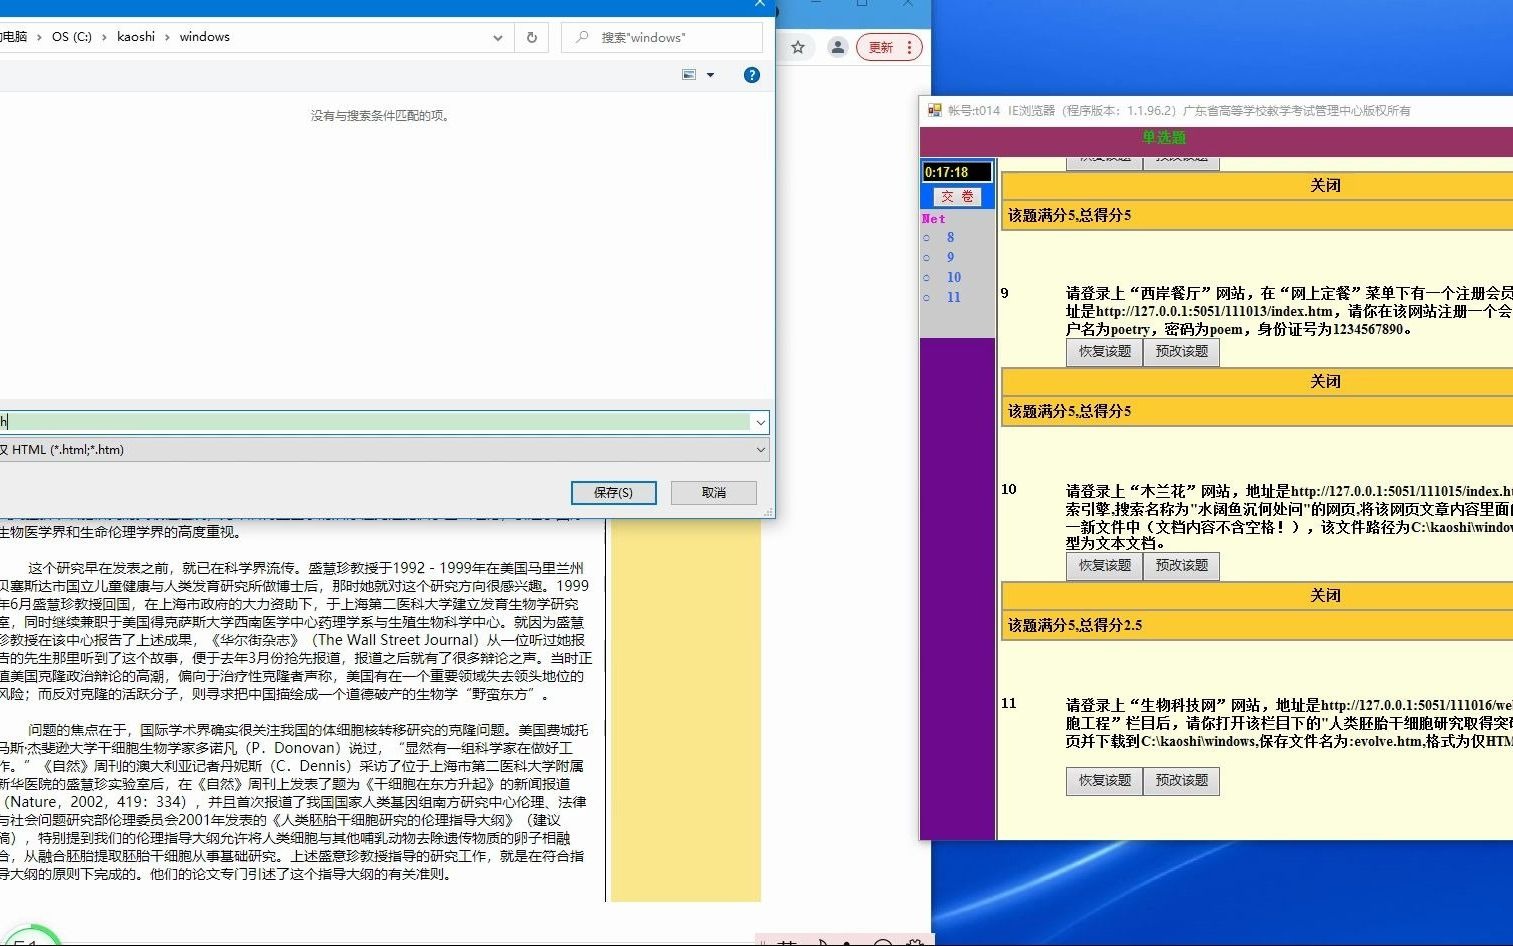Viewport: 1513px width, 946px height.
Task: Click the 取消 cancel button
Action: [x=714, y=492]
